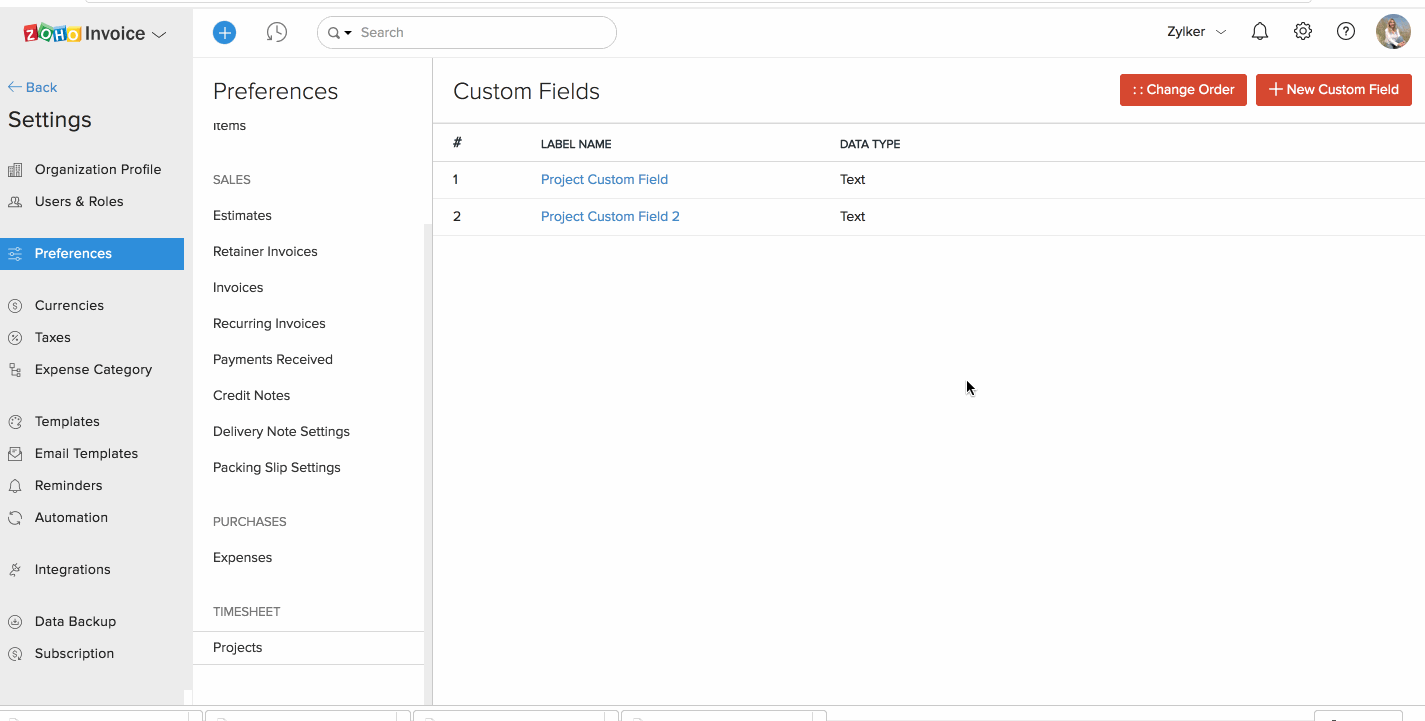Viewport: 1425px width, 721px height.
Task: Click the Data Backup icon in sidebar
Action: click(15, 622)
